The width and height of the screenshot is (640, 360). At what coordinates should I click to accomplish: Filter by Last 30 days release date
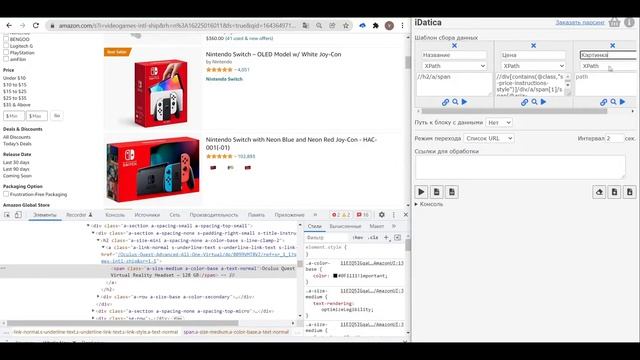click(16, 162)
